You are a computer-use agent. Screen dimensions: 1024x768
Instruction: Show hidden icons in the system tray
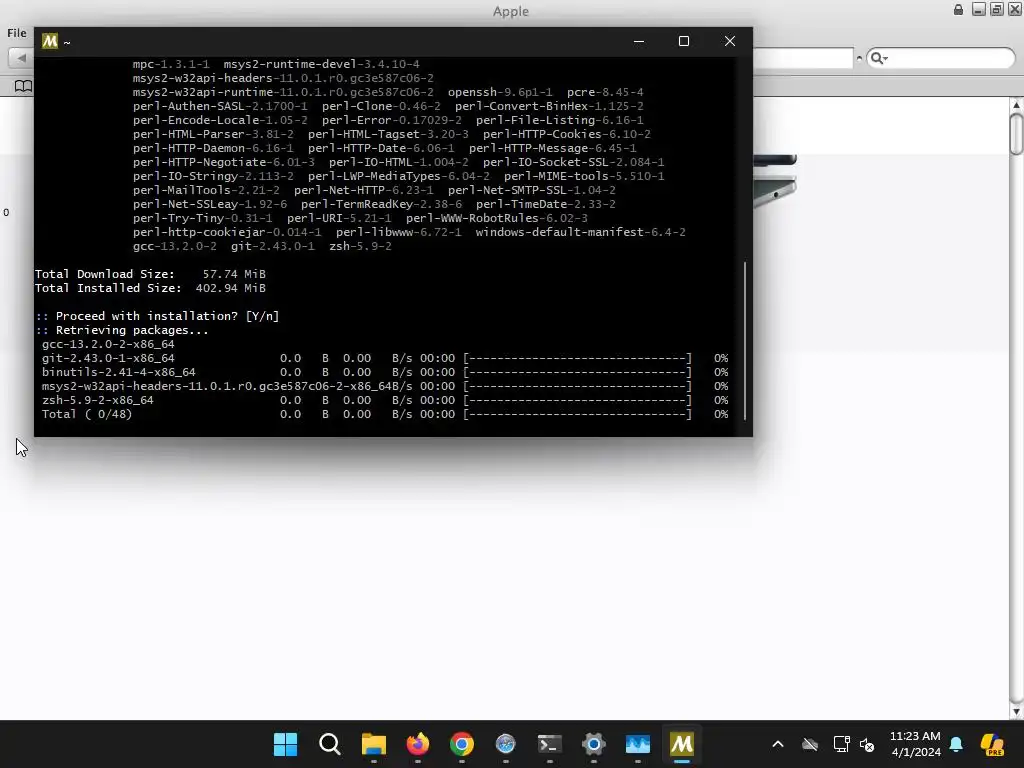click(778, 744)
